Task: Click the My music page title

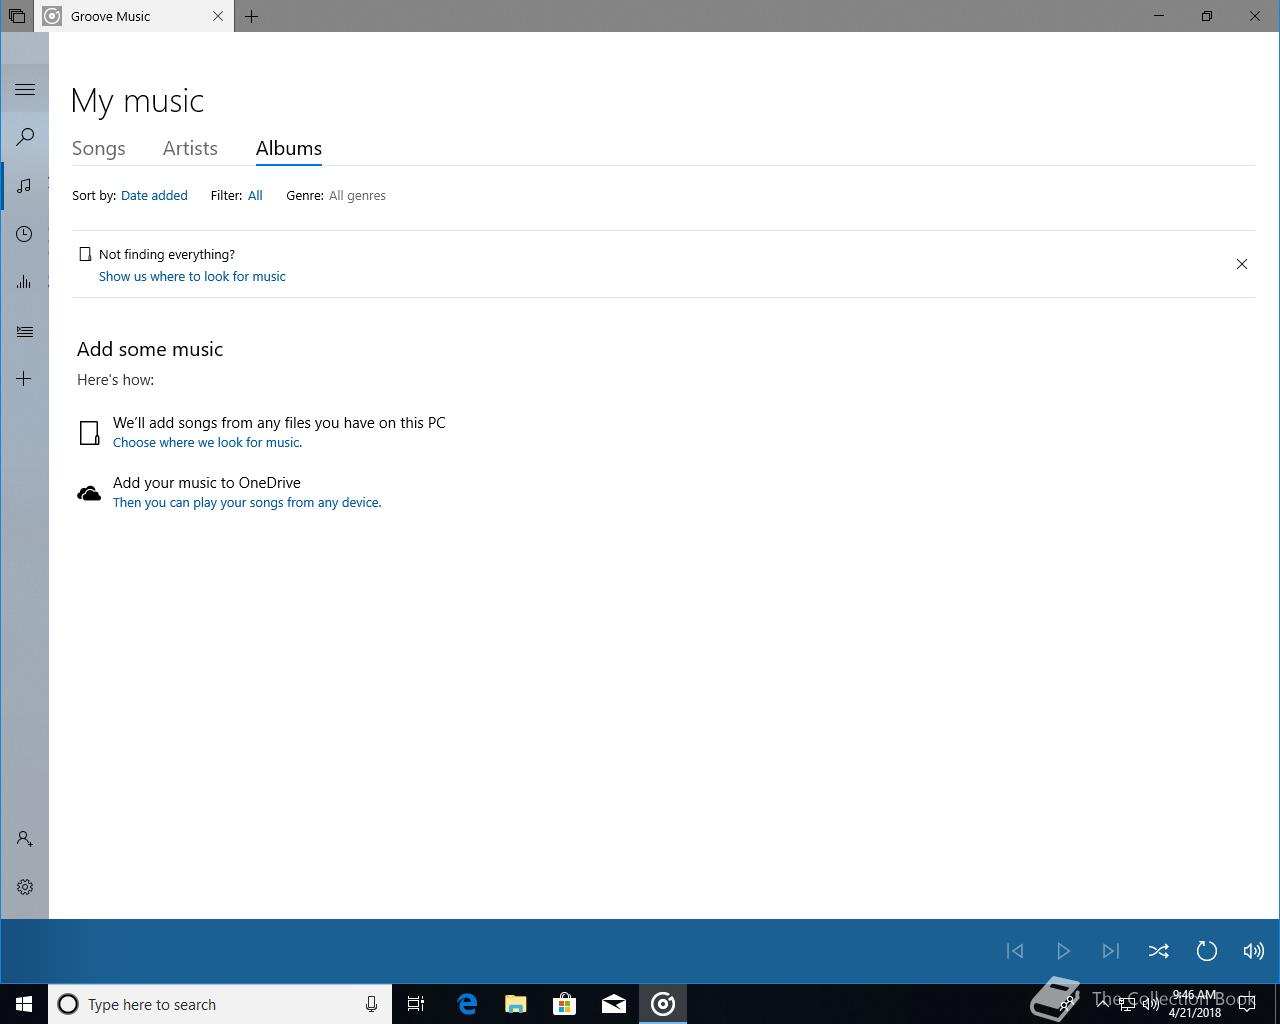Action: point(137,101)
